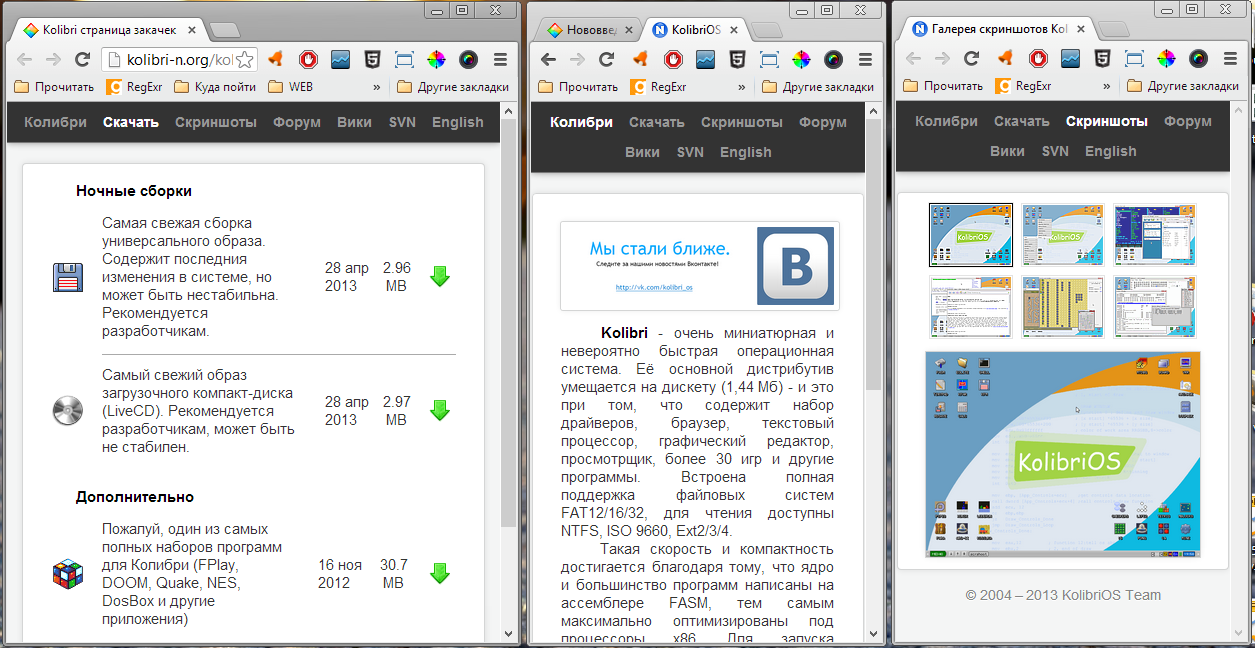Go back in the window with the KolibriOS tab
The image size is (1255, 648).
(x=548, y=59)
